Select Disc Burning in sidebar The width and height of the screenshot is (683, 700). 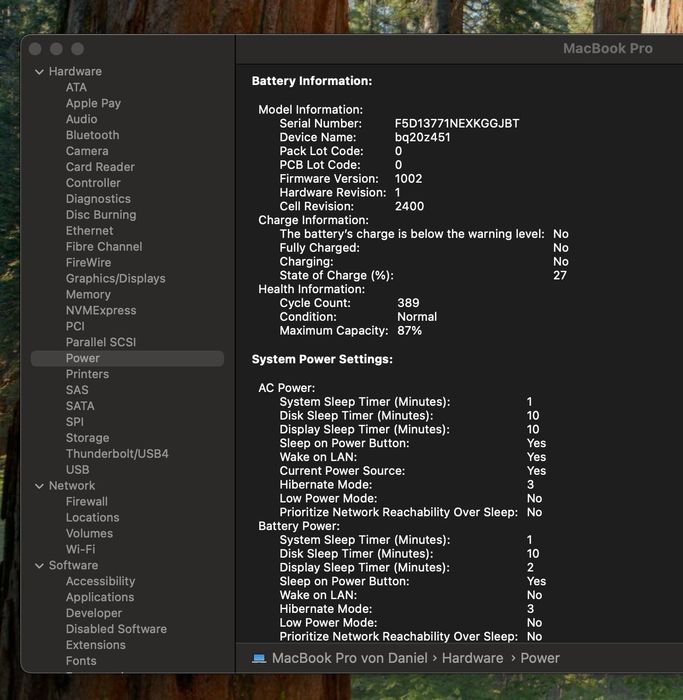pos(101,215)
